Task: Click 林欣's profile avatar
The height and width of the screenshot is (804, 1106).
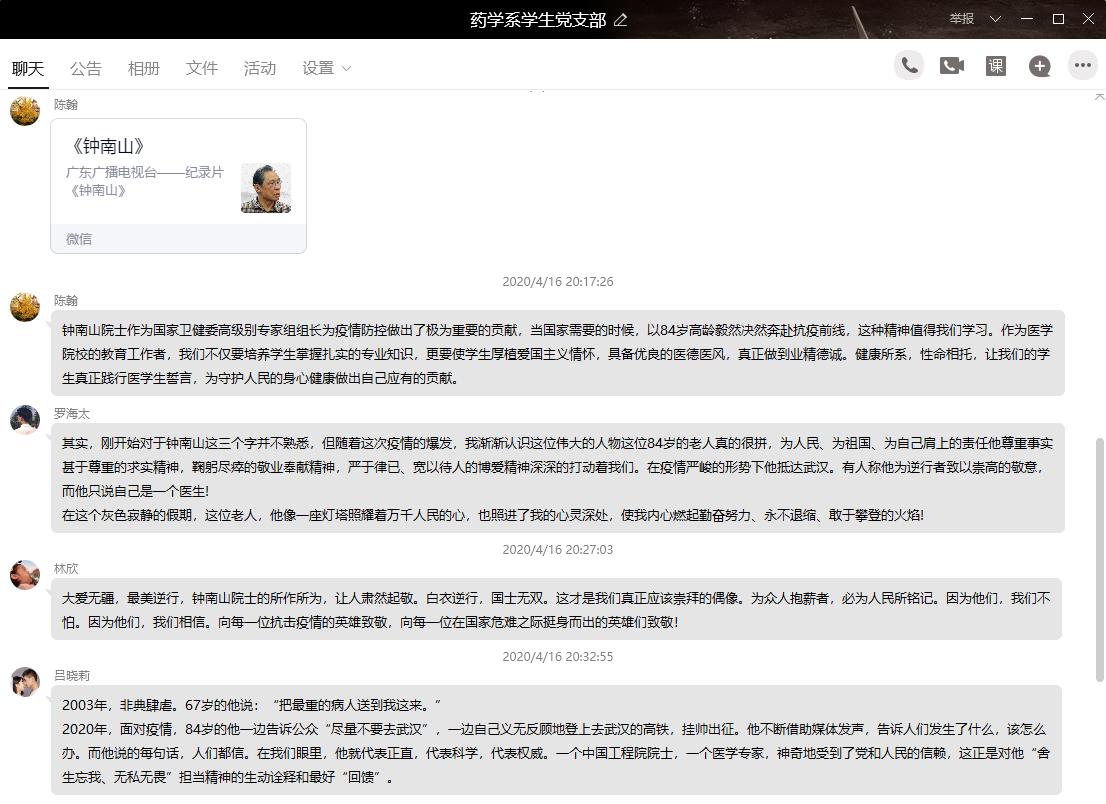Action: [x=25, y=575]
